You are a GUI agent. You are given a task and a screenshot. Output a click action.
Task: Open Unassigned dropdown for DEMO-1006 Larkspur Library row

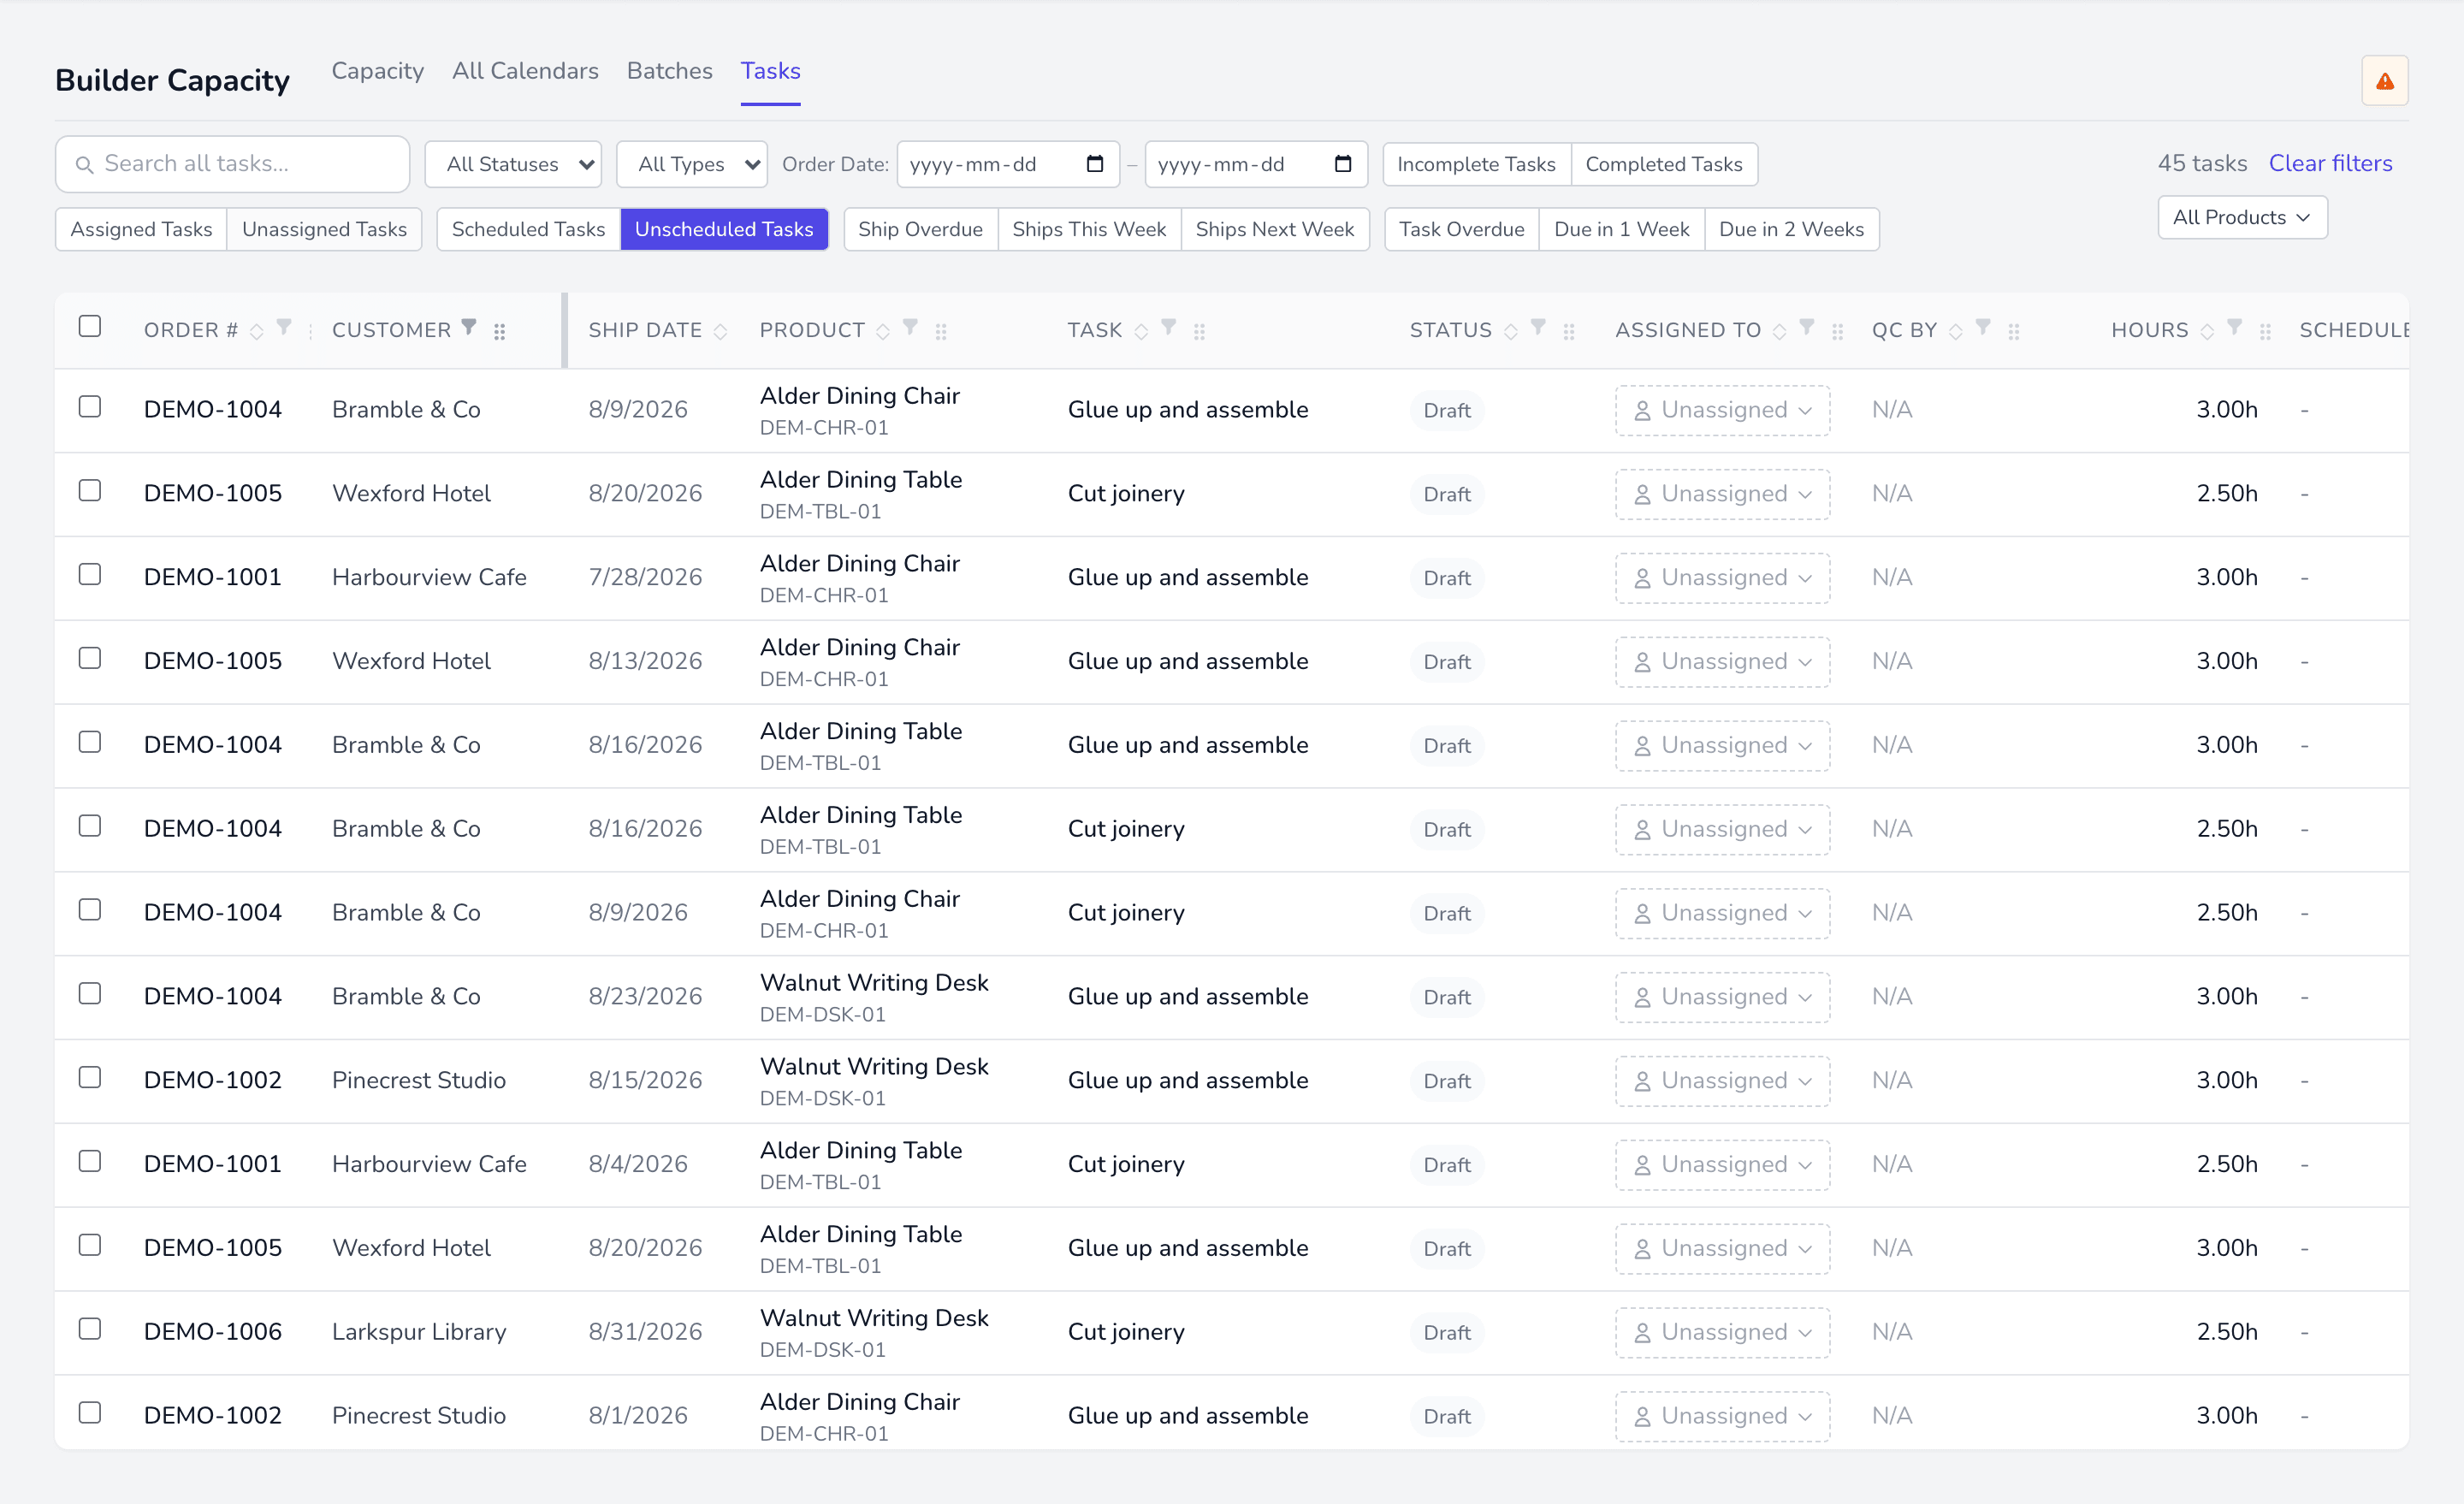point(1722,1333)
